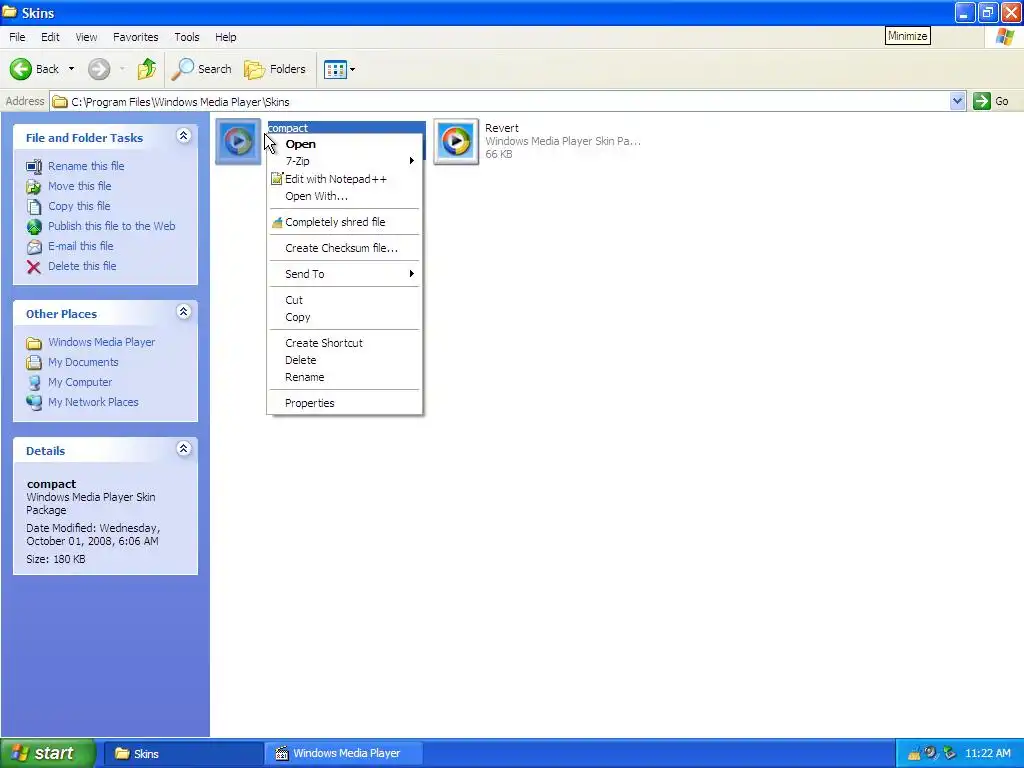Viewport: 1024px width, 768px height.
Task: Collapse the Details panel
Action: coord(184,449)
